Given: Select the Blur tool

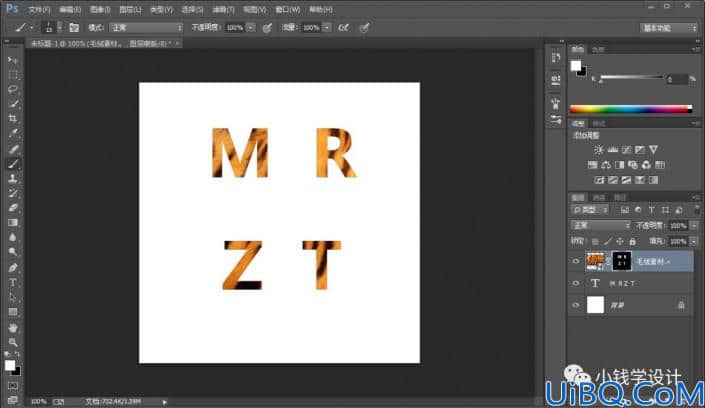Looking at the screenshot, I should 13,238.
